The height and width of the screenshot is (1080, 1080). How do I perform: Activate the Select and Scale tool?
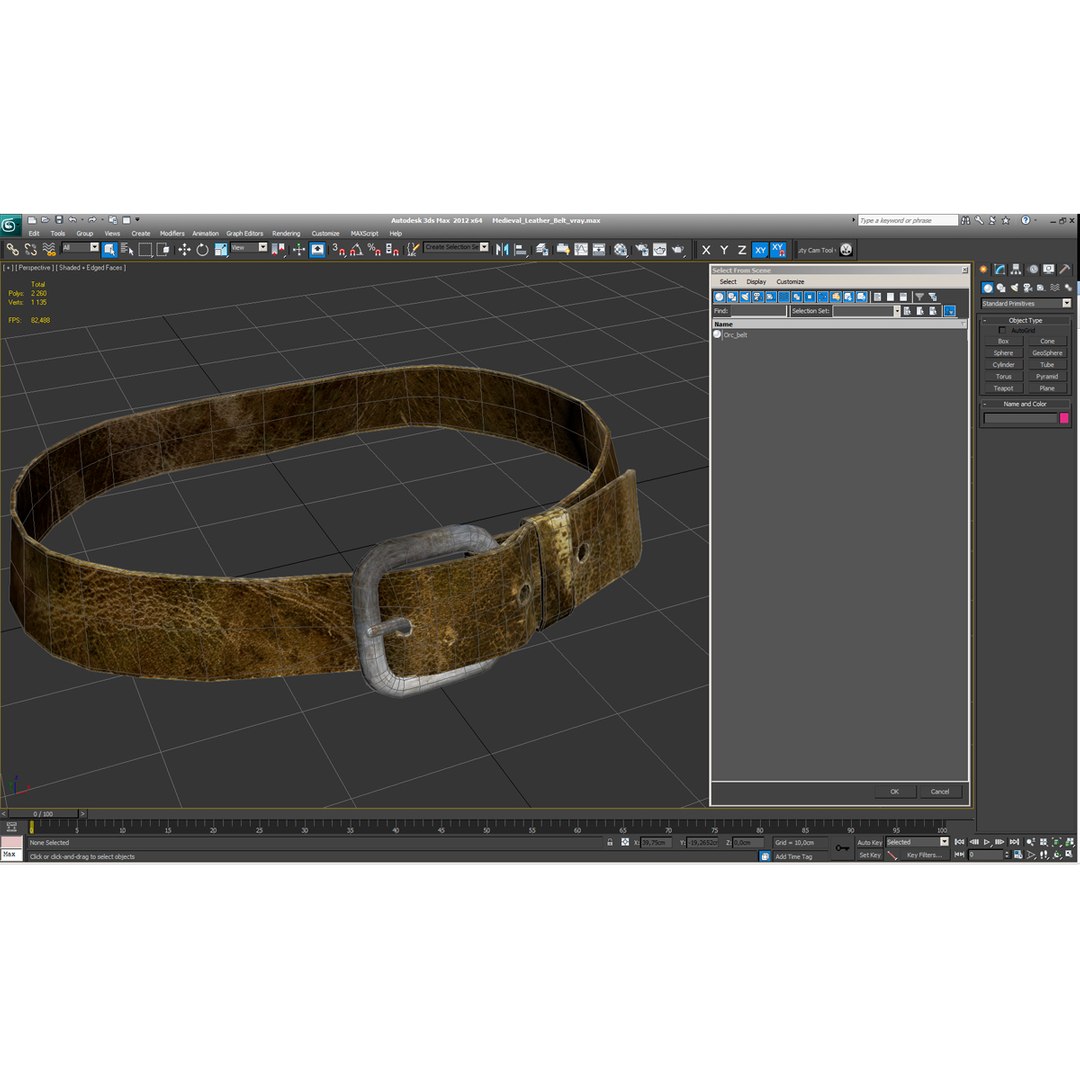(220, 249)
